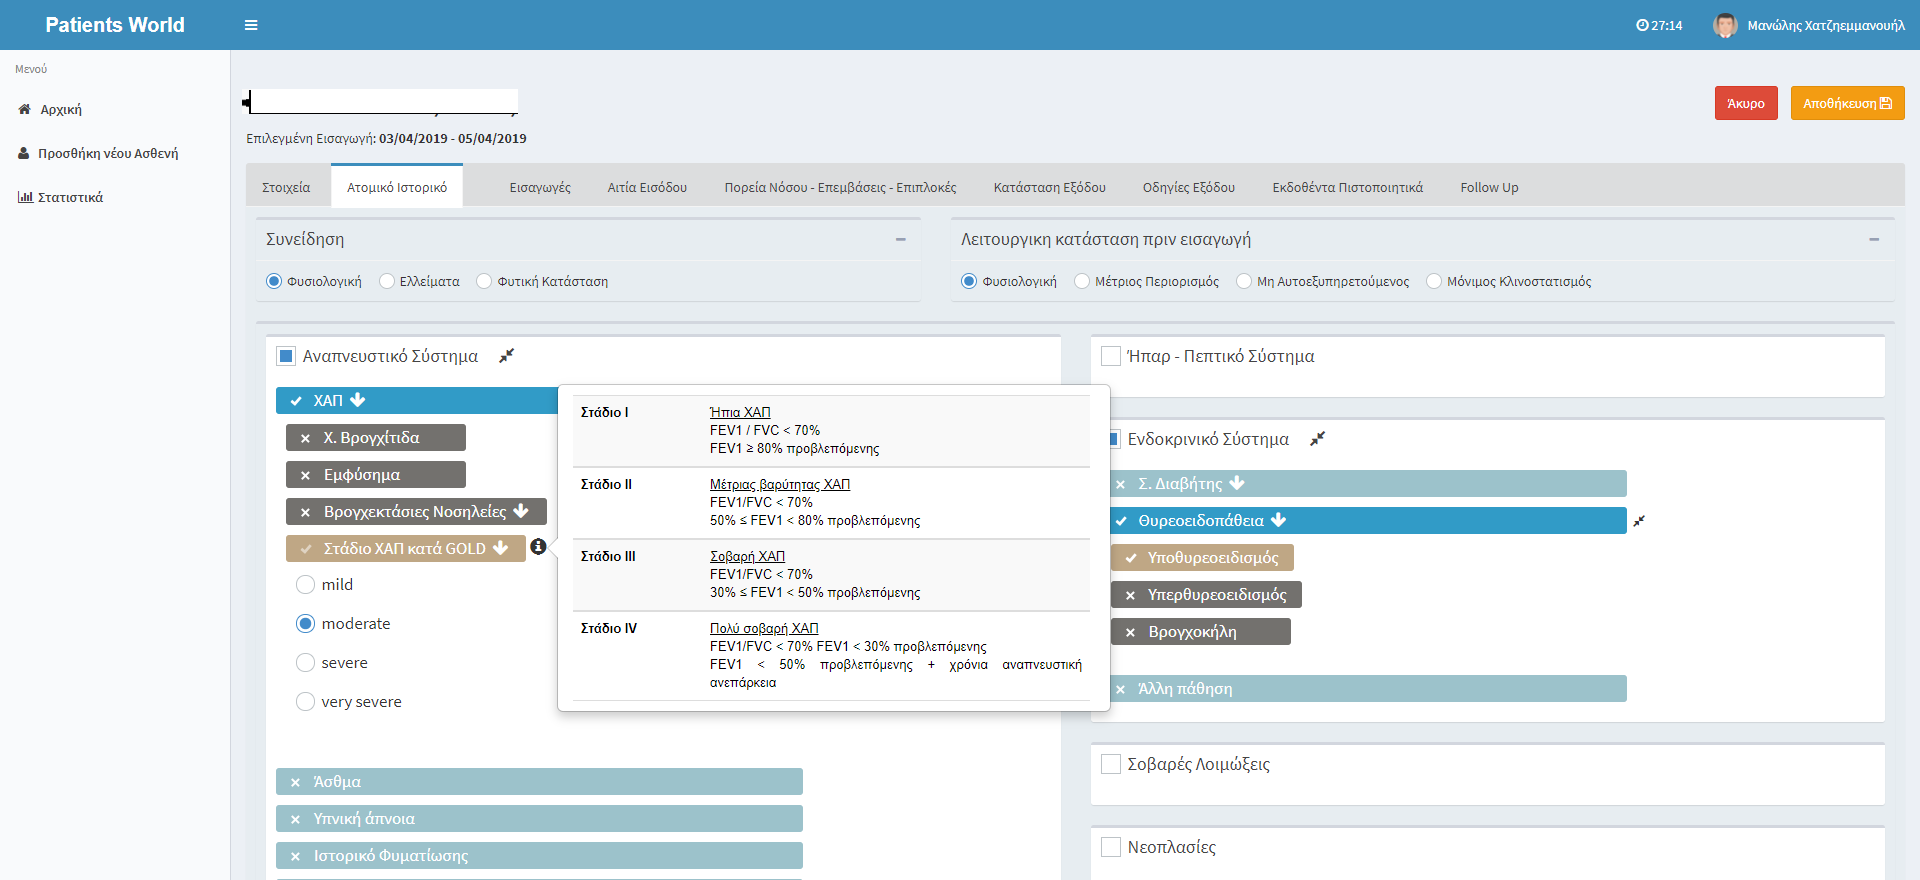Click the pin icon beside Θυρεοειδοπάθεια bar
Viewport: 1920px width, 880px height.
1639,521
